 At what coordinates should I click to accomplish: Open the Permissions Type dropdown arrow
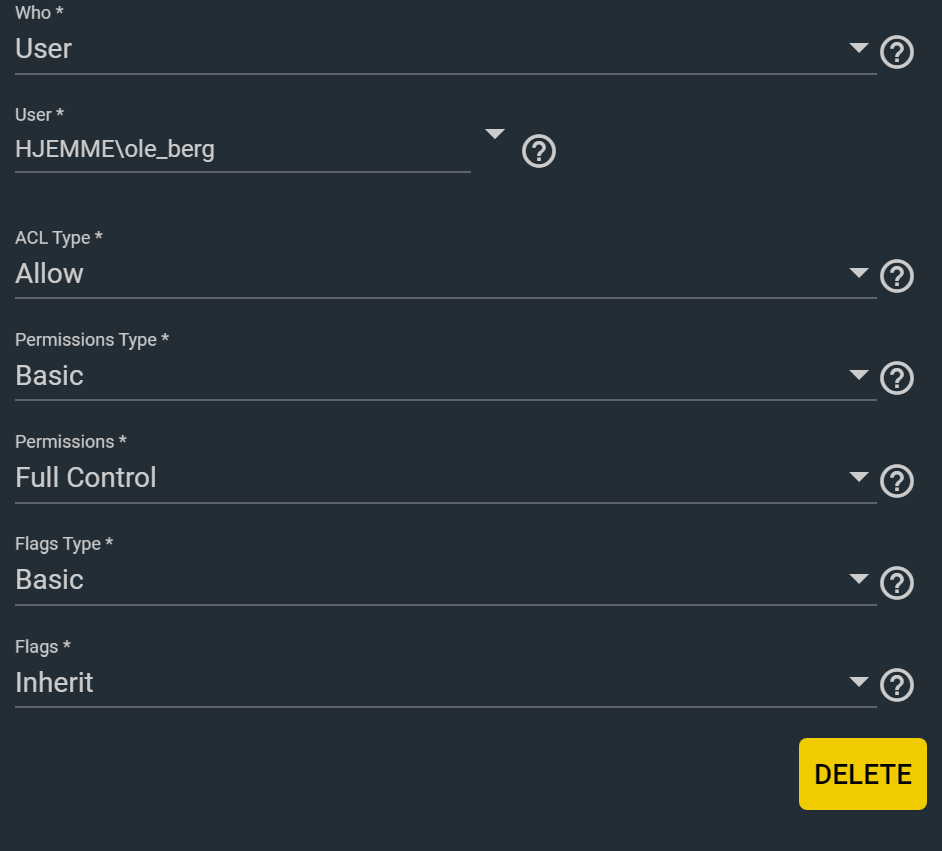tap(858, 375)
